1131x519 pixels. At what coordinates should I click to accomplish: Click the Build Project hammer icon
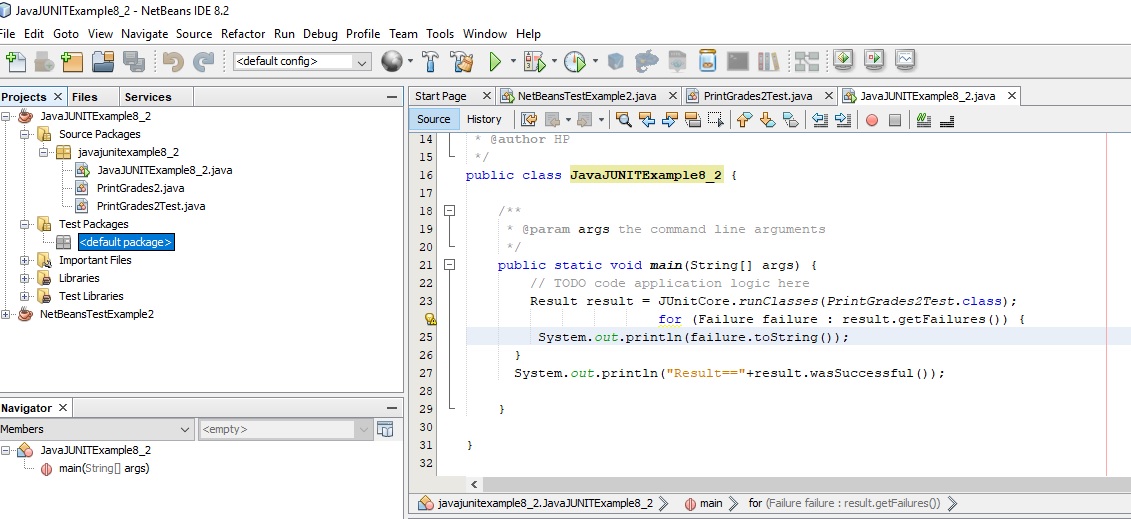[430, 61]
